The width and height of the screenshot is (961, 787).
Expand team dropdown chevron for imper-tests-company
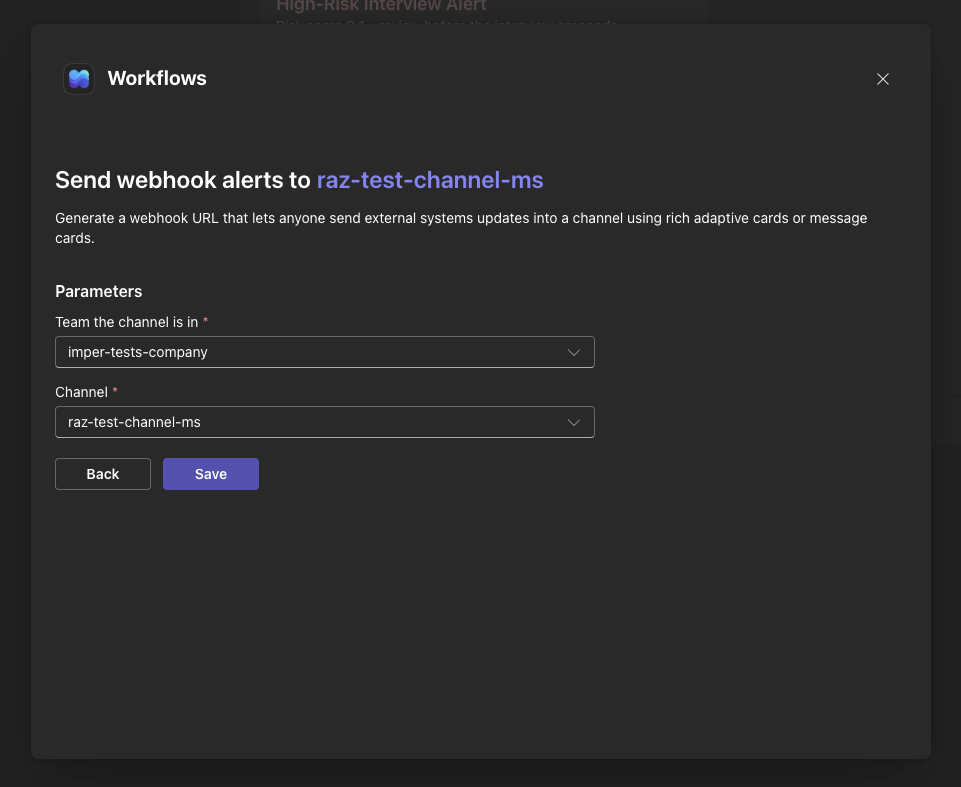[x=574, y=352]
